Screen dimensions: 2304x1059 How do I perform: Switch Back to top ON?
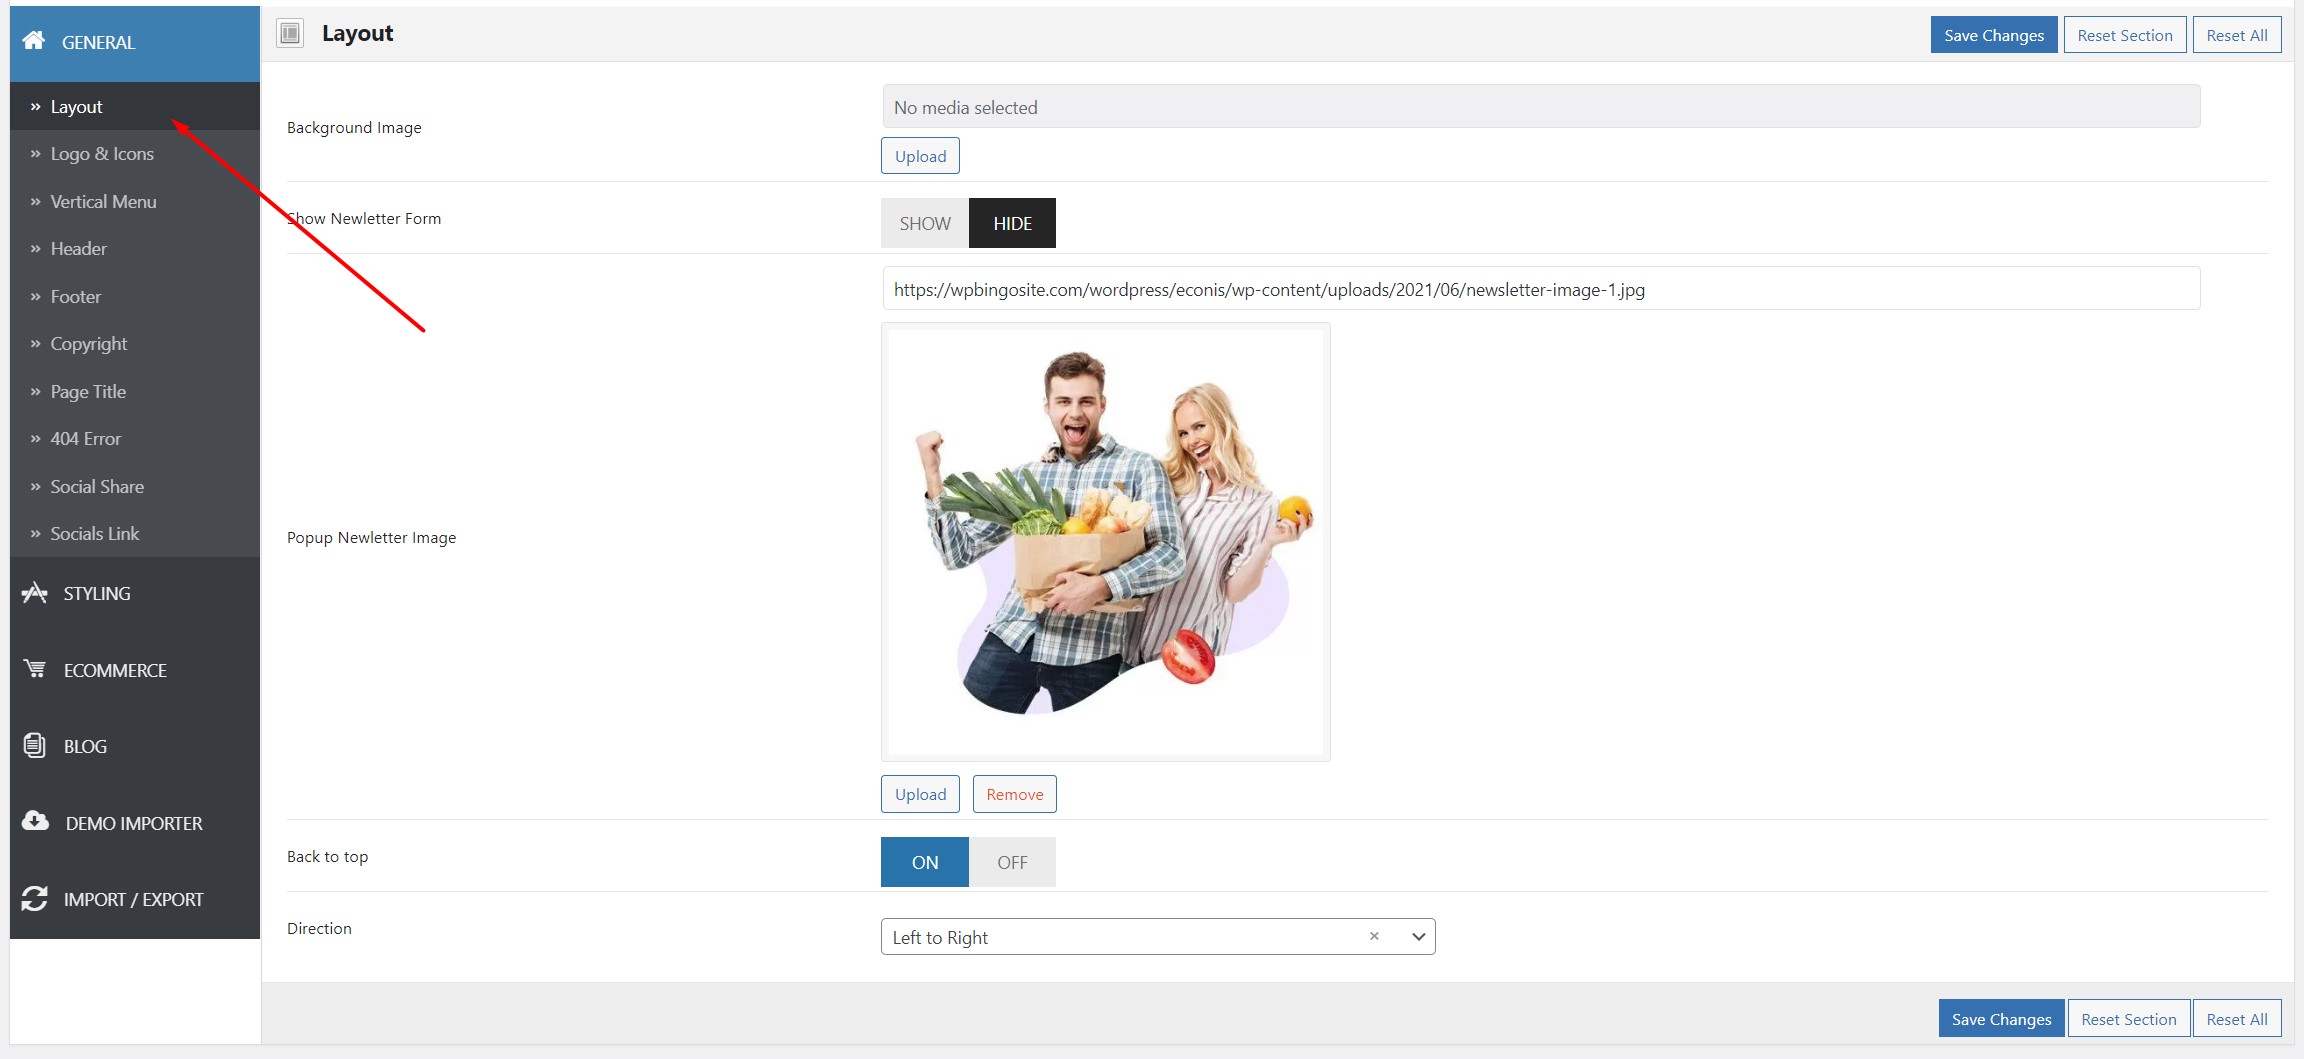tap(925, 862)
